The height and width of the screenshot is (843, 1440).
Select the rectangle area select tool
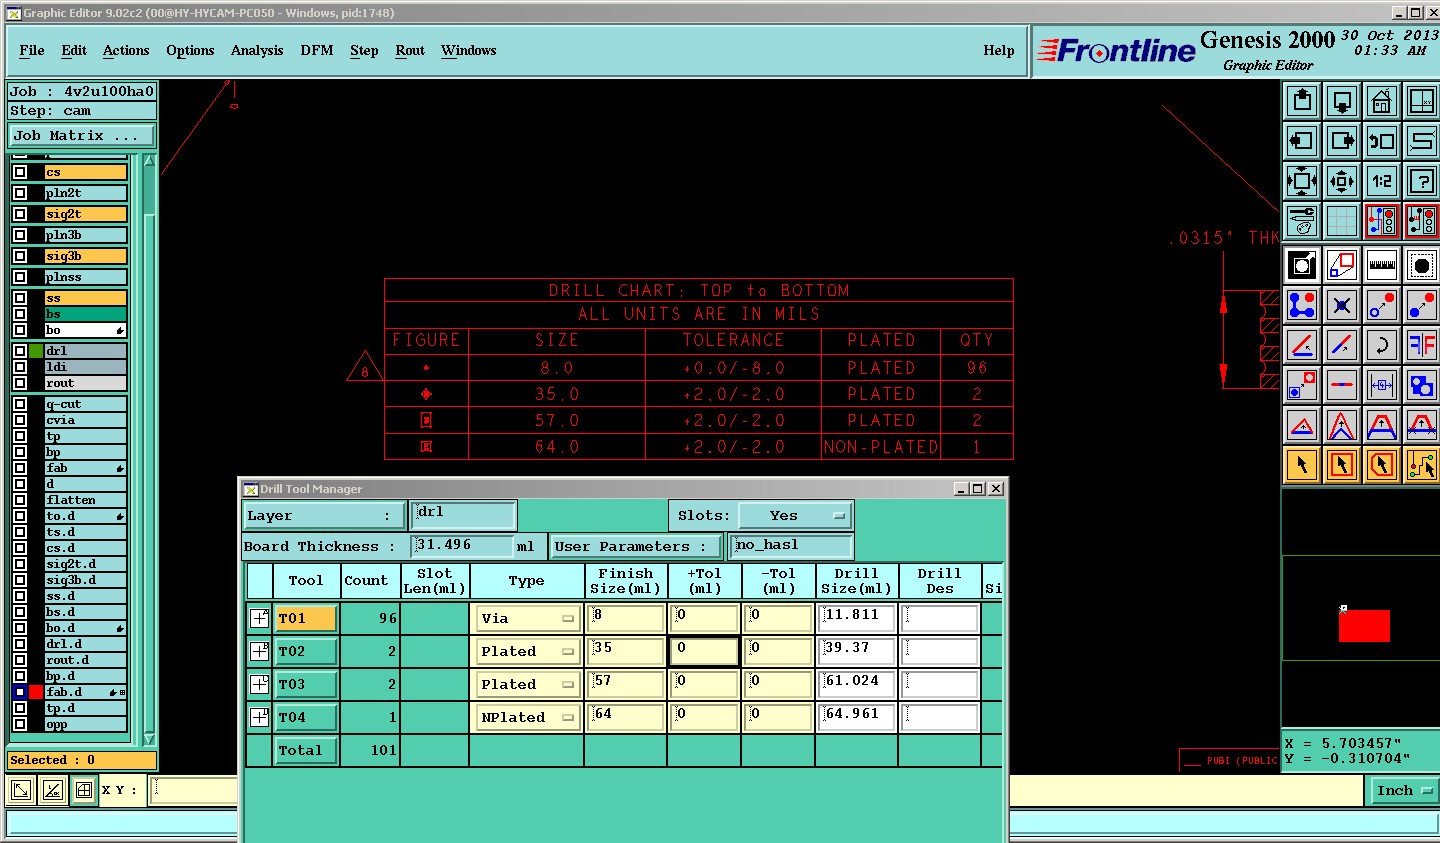(x=1342, y=465)
